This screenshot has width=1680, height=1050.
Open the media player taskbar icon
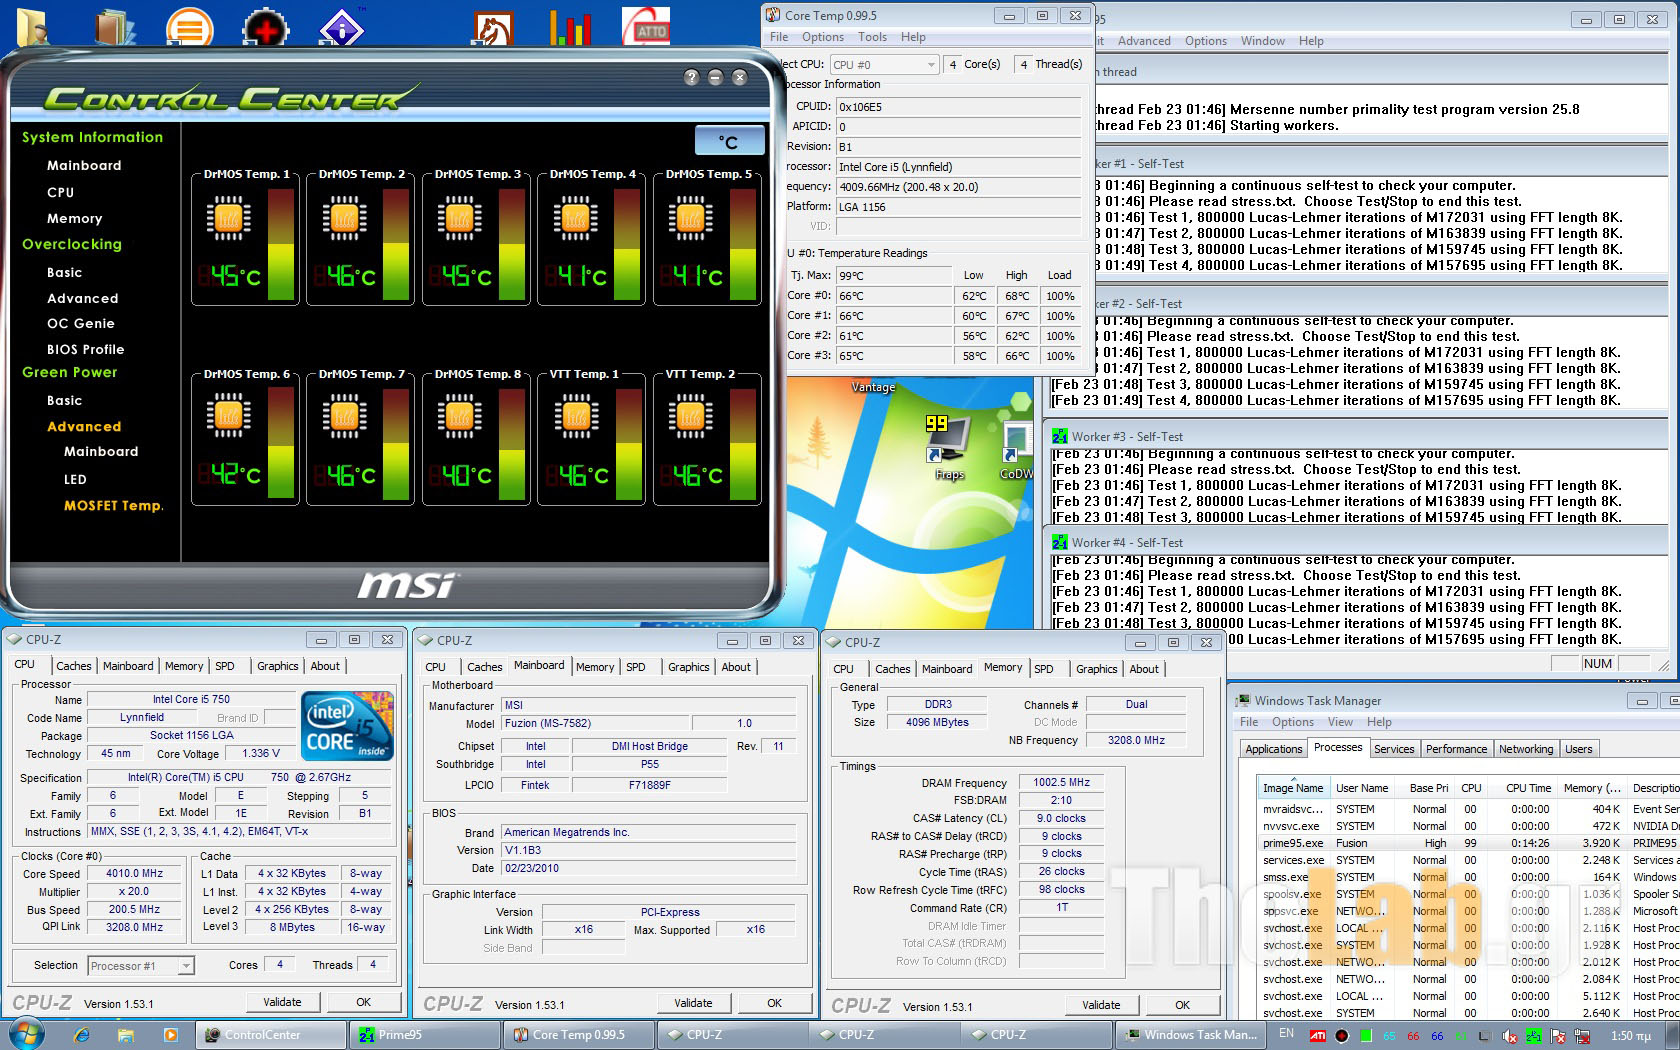pyautogui.click(x=170, y=1035)
